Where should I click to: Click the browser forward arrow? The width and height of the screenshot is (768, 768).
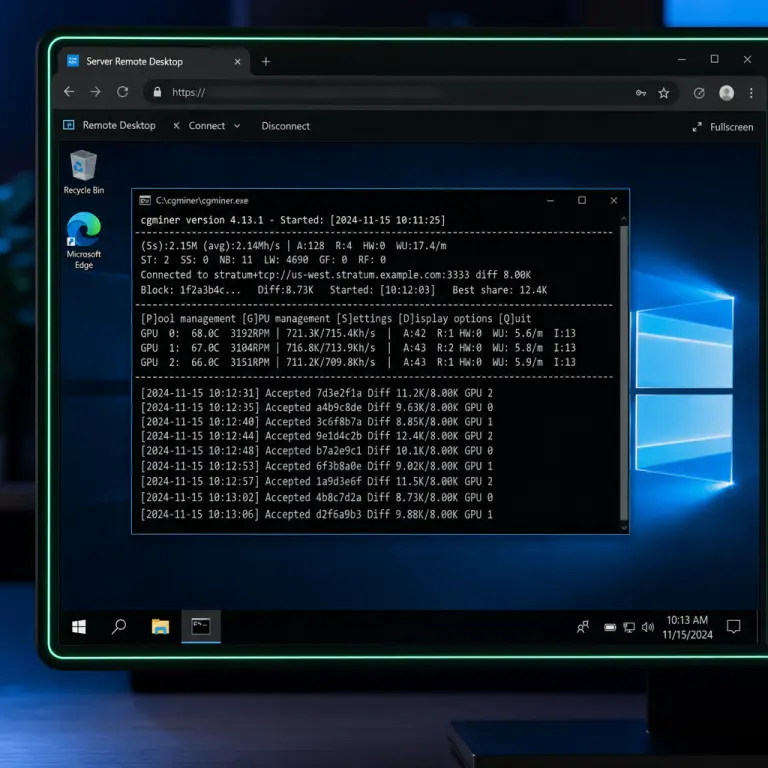pyautogui.click(x=96, y=92)
